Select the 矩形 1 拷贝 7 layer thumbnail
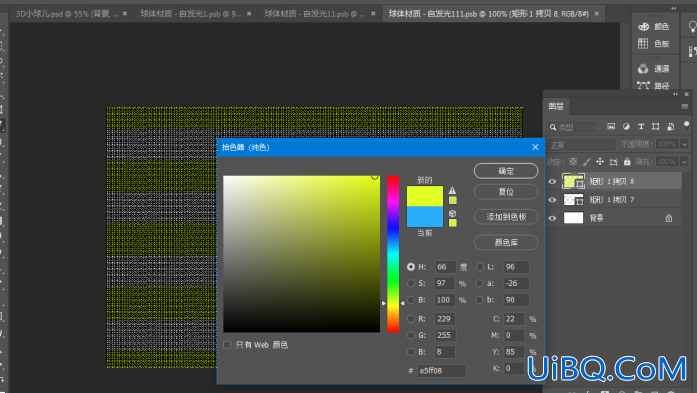The image size is (697, 393). point(573,200)
